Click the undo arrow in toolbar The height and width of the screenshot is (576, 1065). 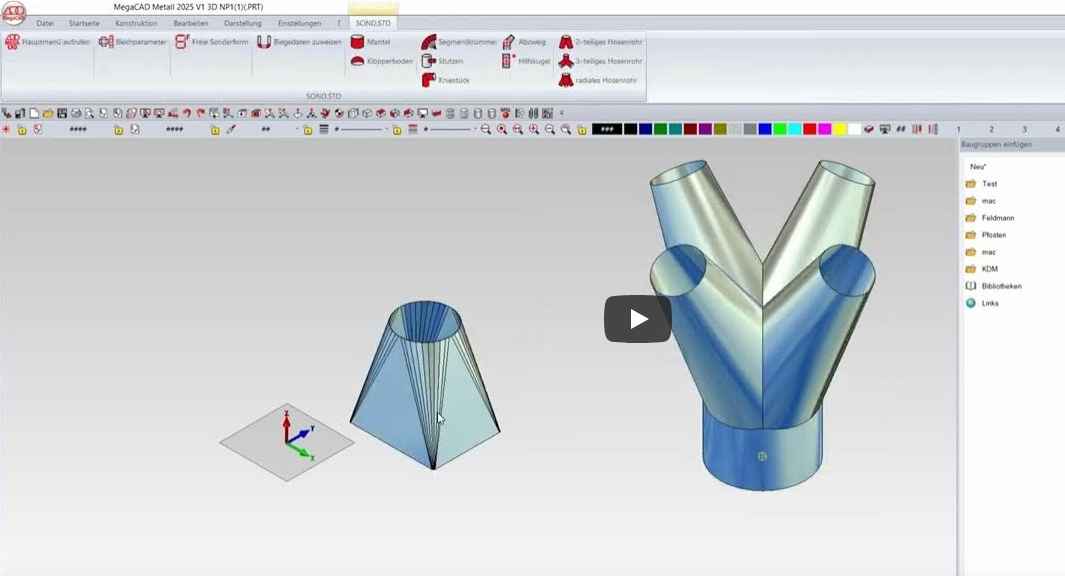pyautogui.click(x=186, y=114)
